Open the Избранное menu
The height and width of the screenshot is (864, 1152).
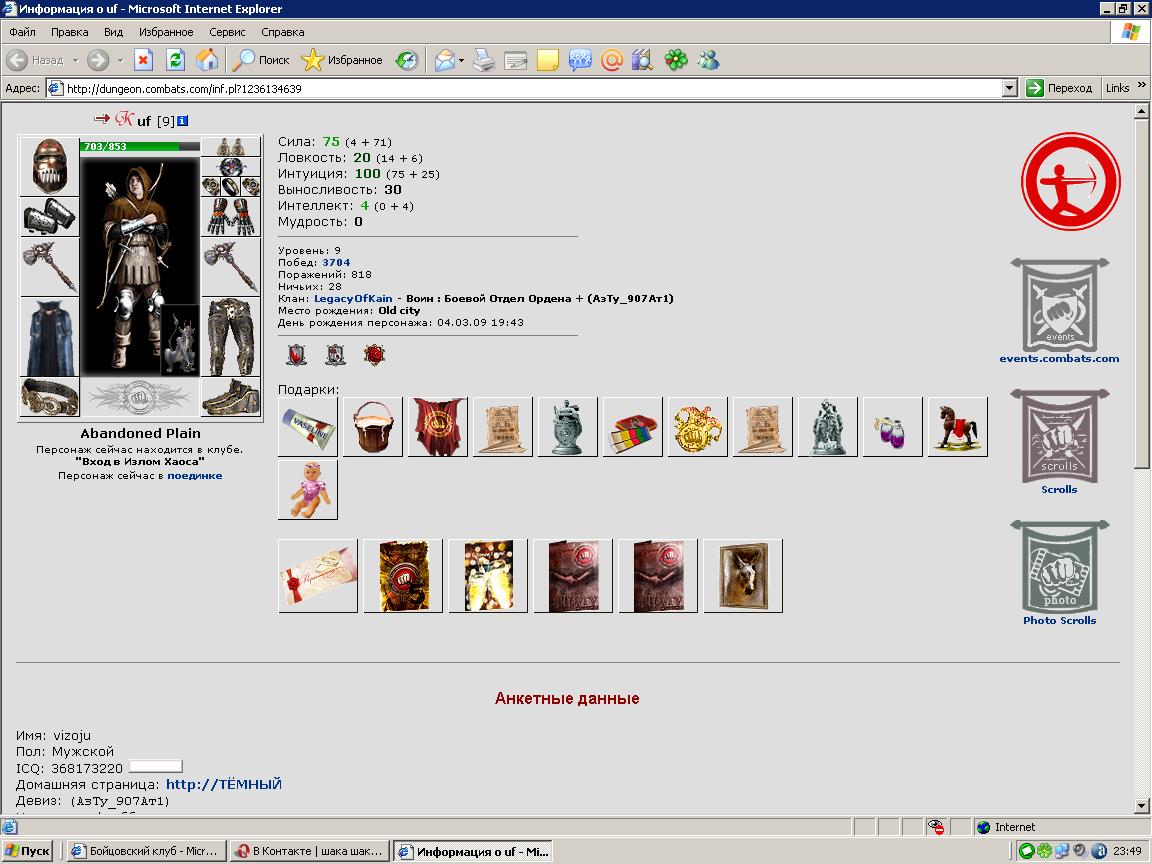coord(166,32)
